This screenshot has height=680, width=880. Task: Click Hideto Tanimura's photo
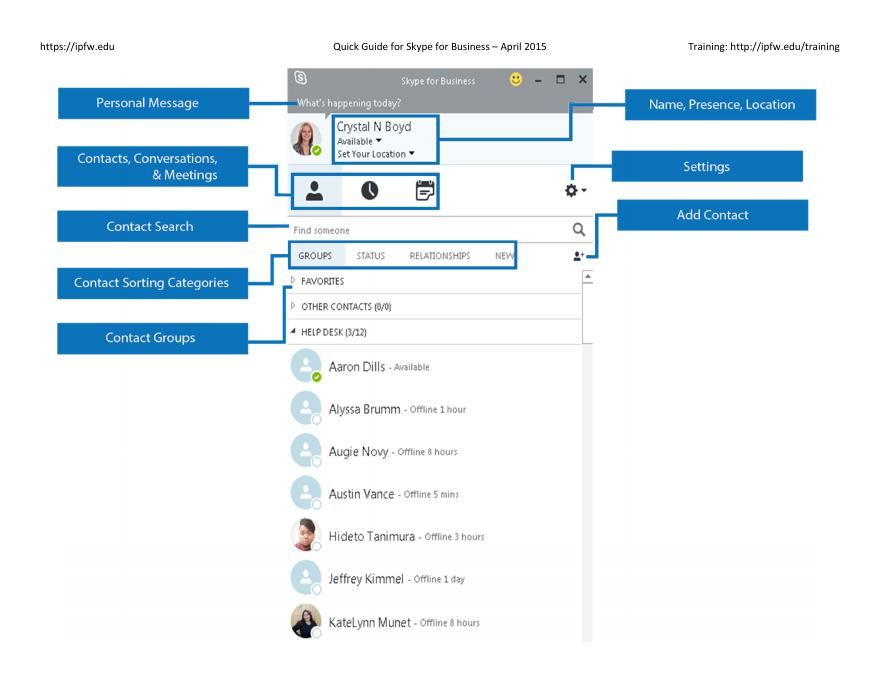click(x=306, y=535)
